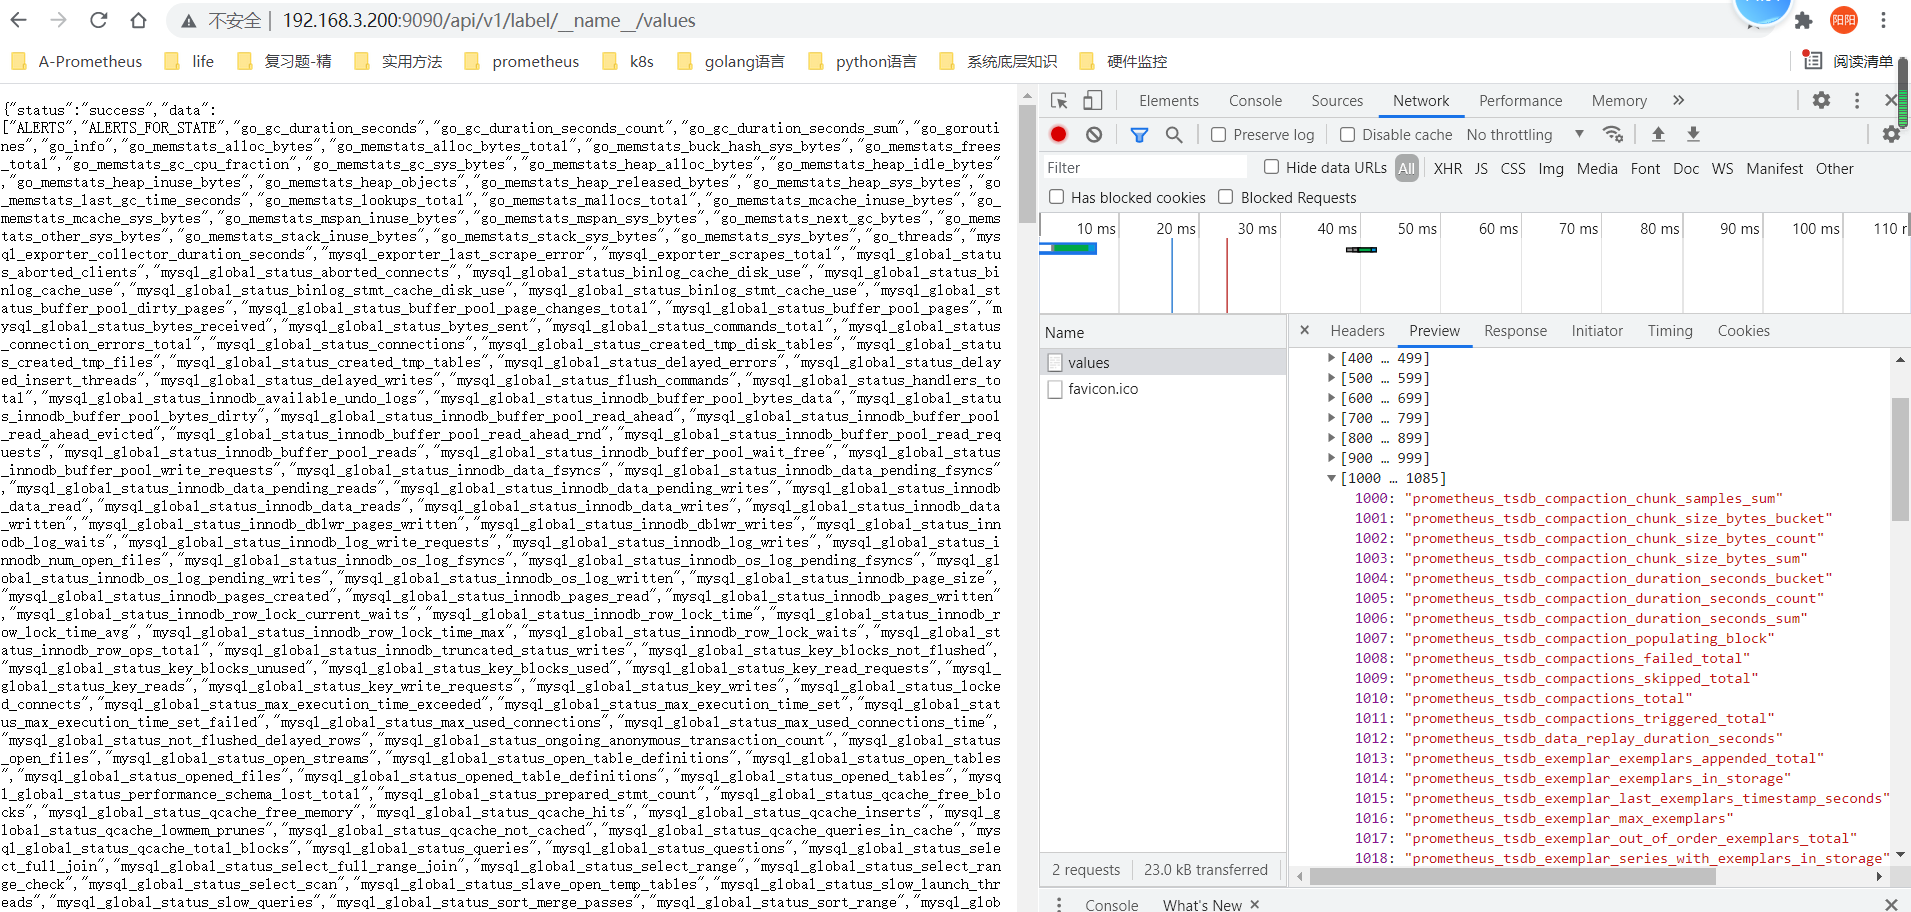Image resolution: width=1911 pixels, height=912 pixels.
Task: Open the drawer three-dot menu
Action: (1059, 904)
